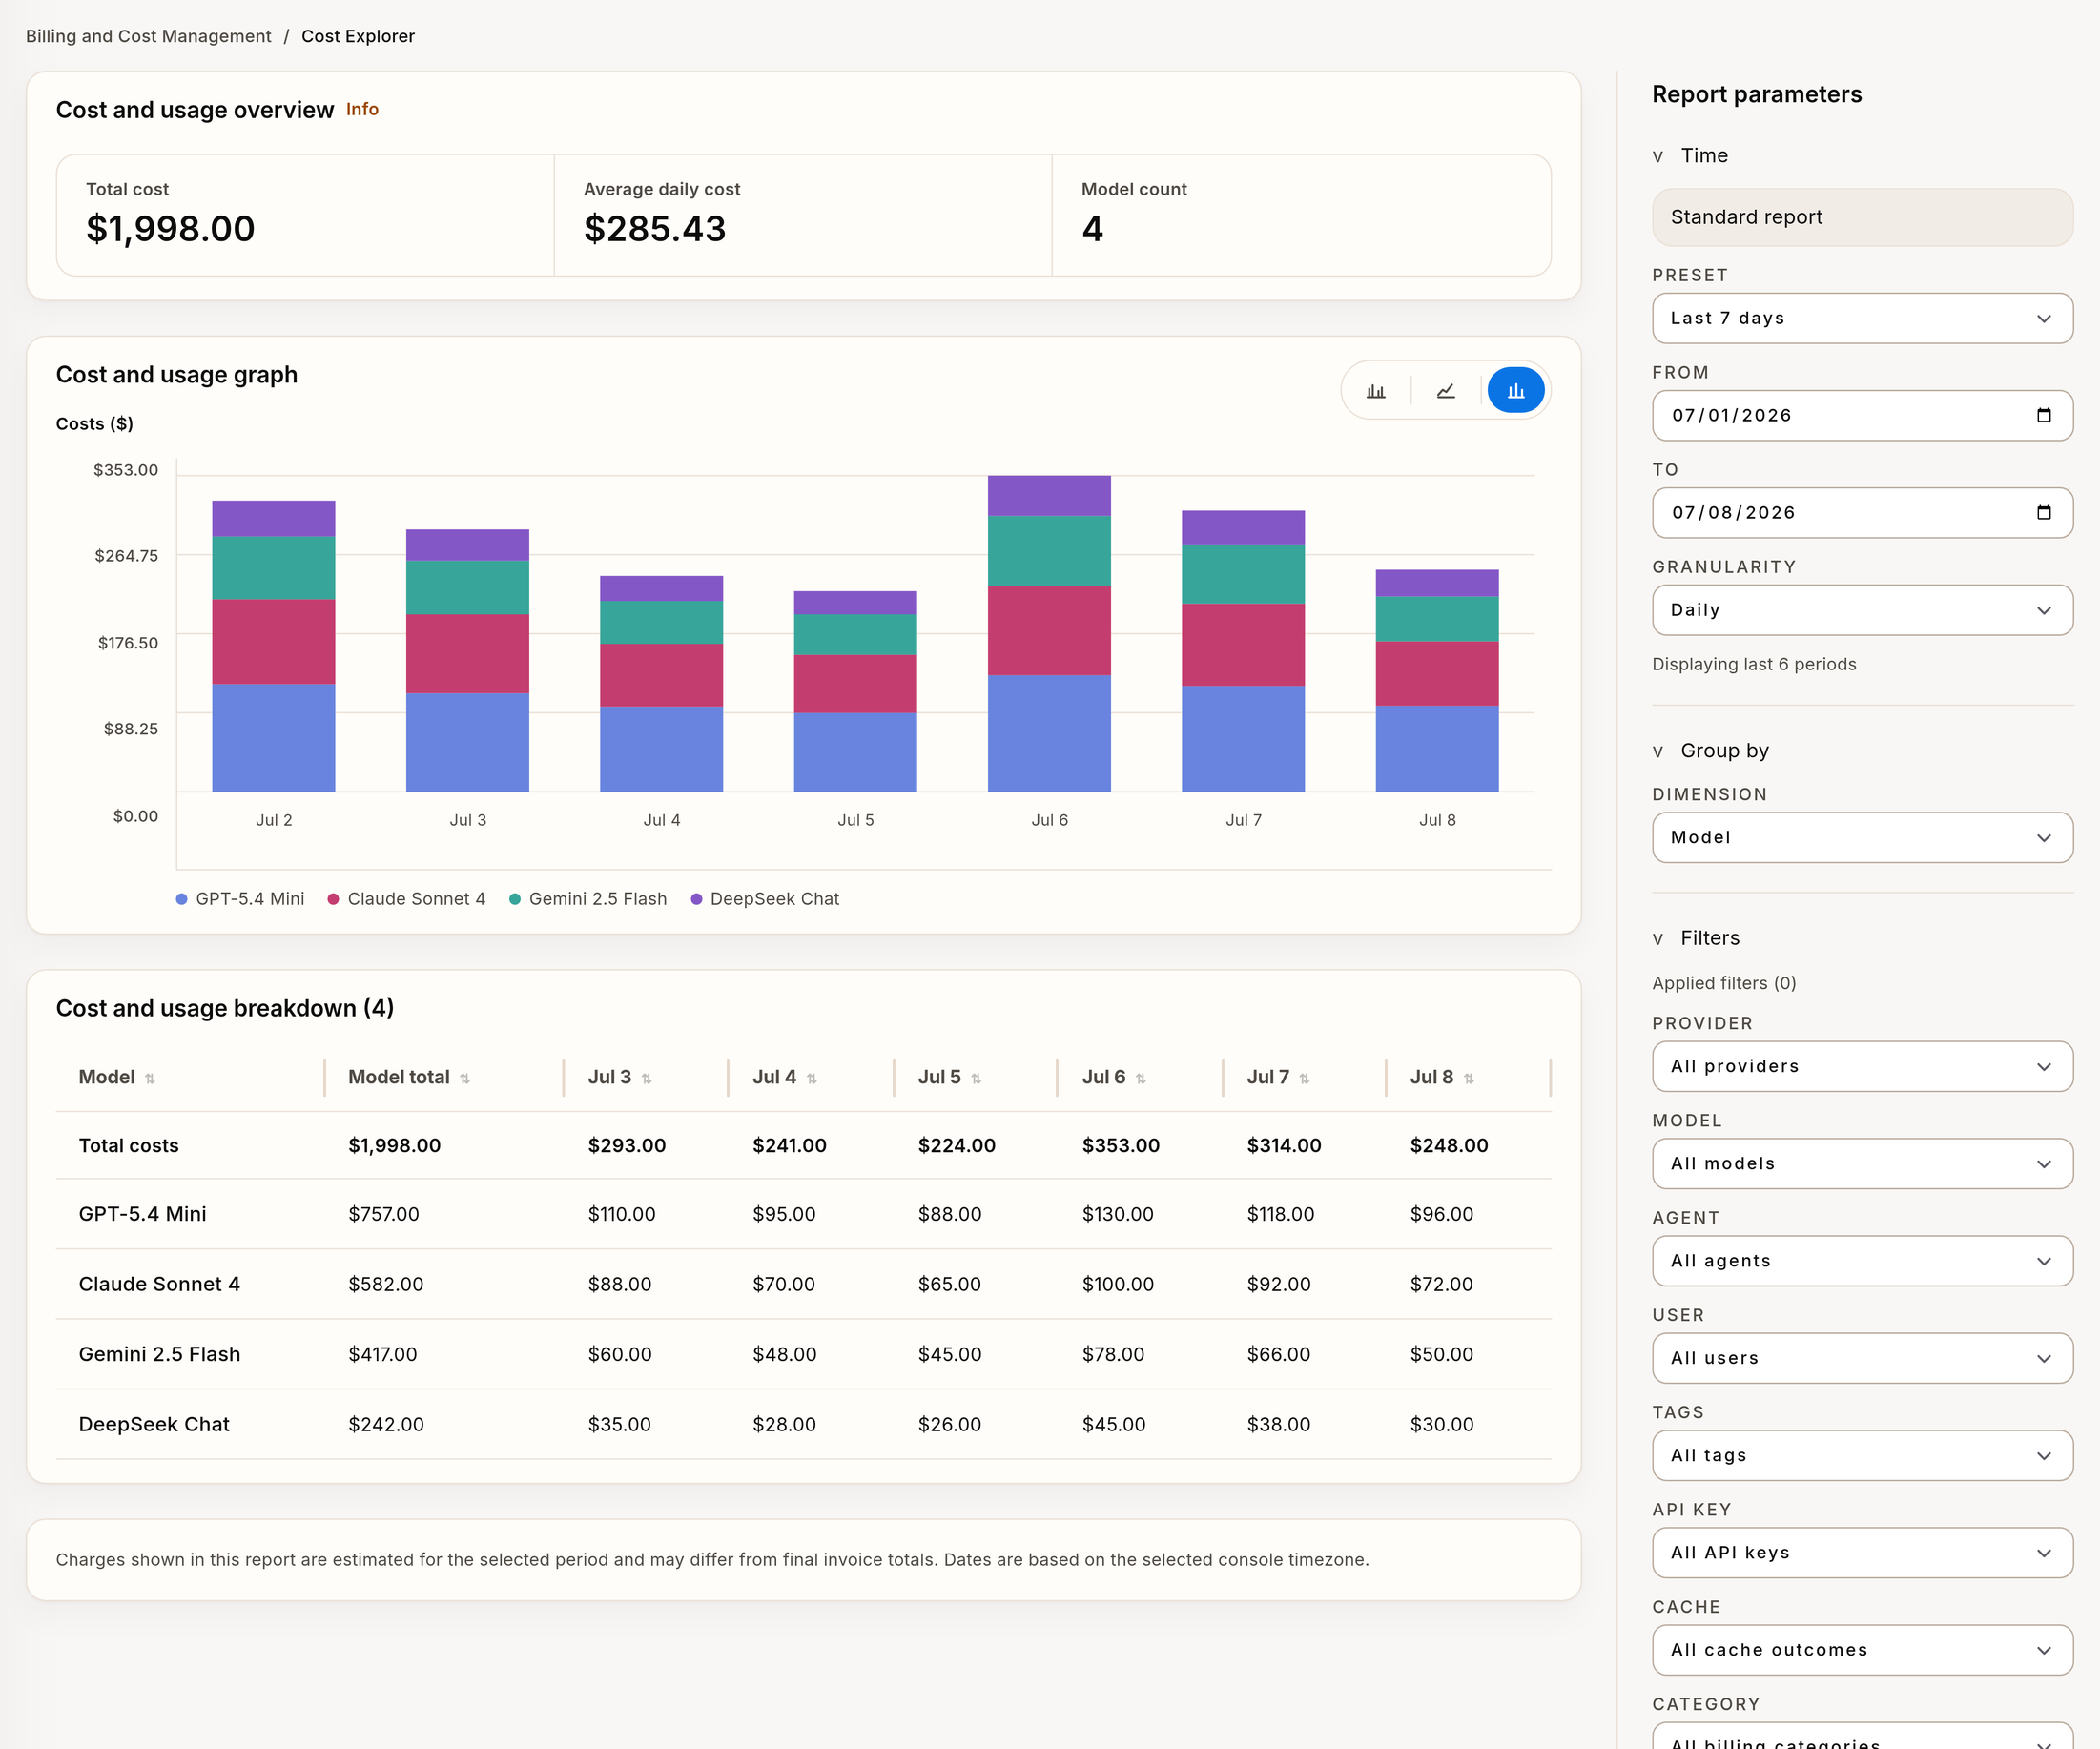Switch to the grouped bar chart view
This screenshot has height=1749, width=2100.
tap(1376, 391)
